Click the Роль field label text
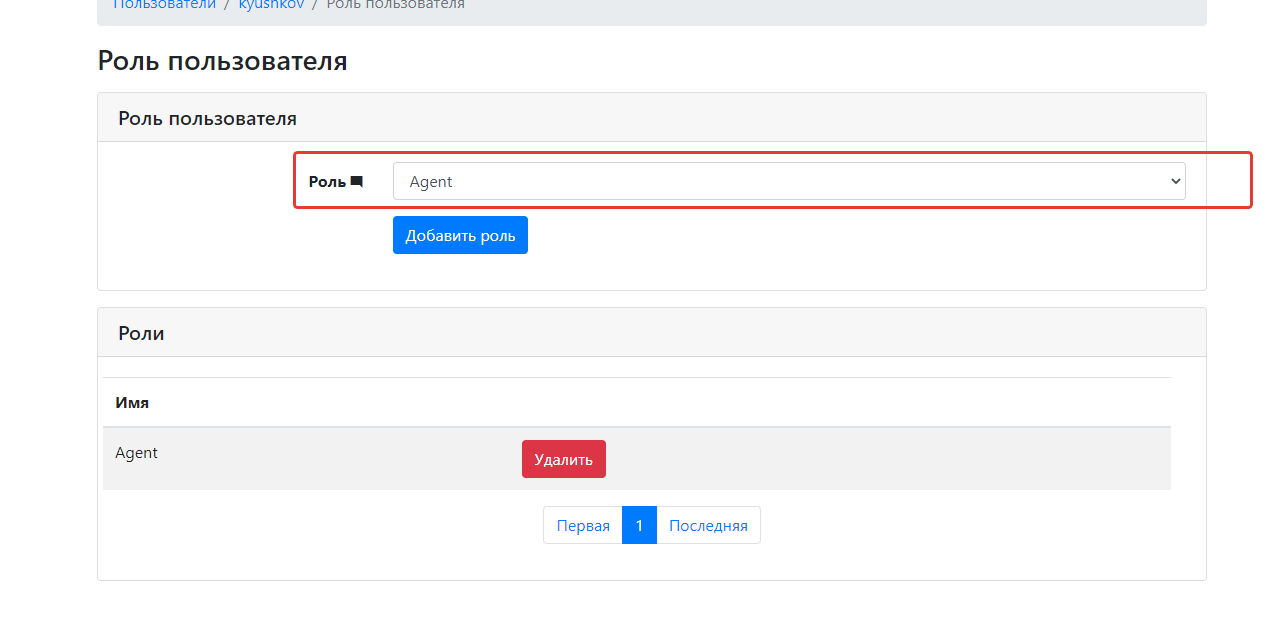 (x=327, y=182)
